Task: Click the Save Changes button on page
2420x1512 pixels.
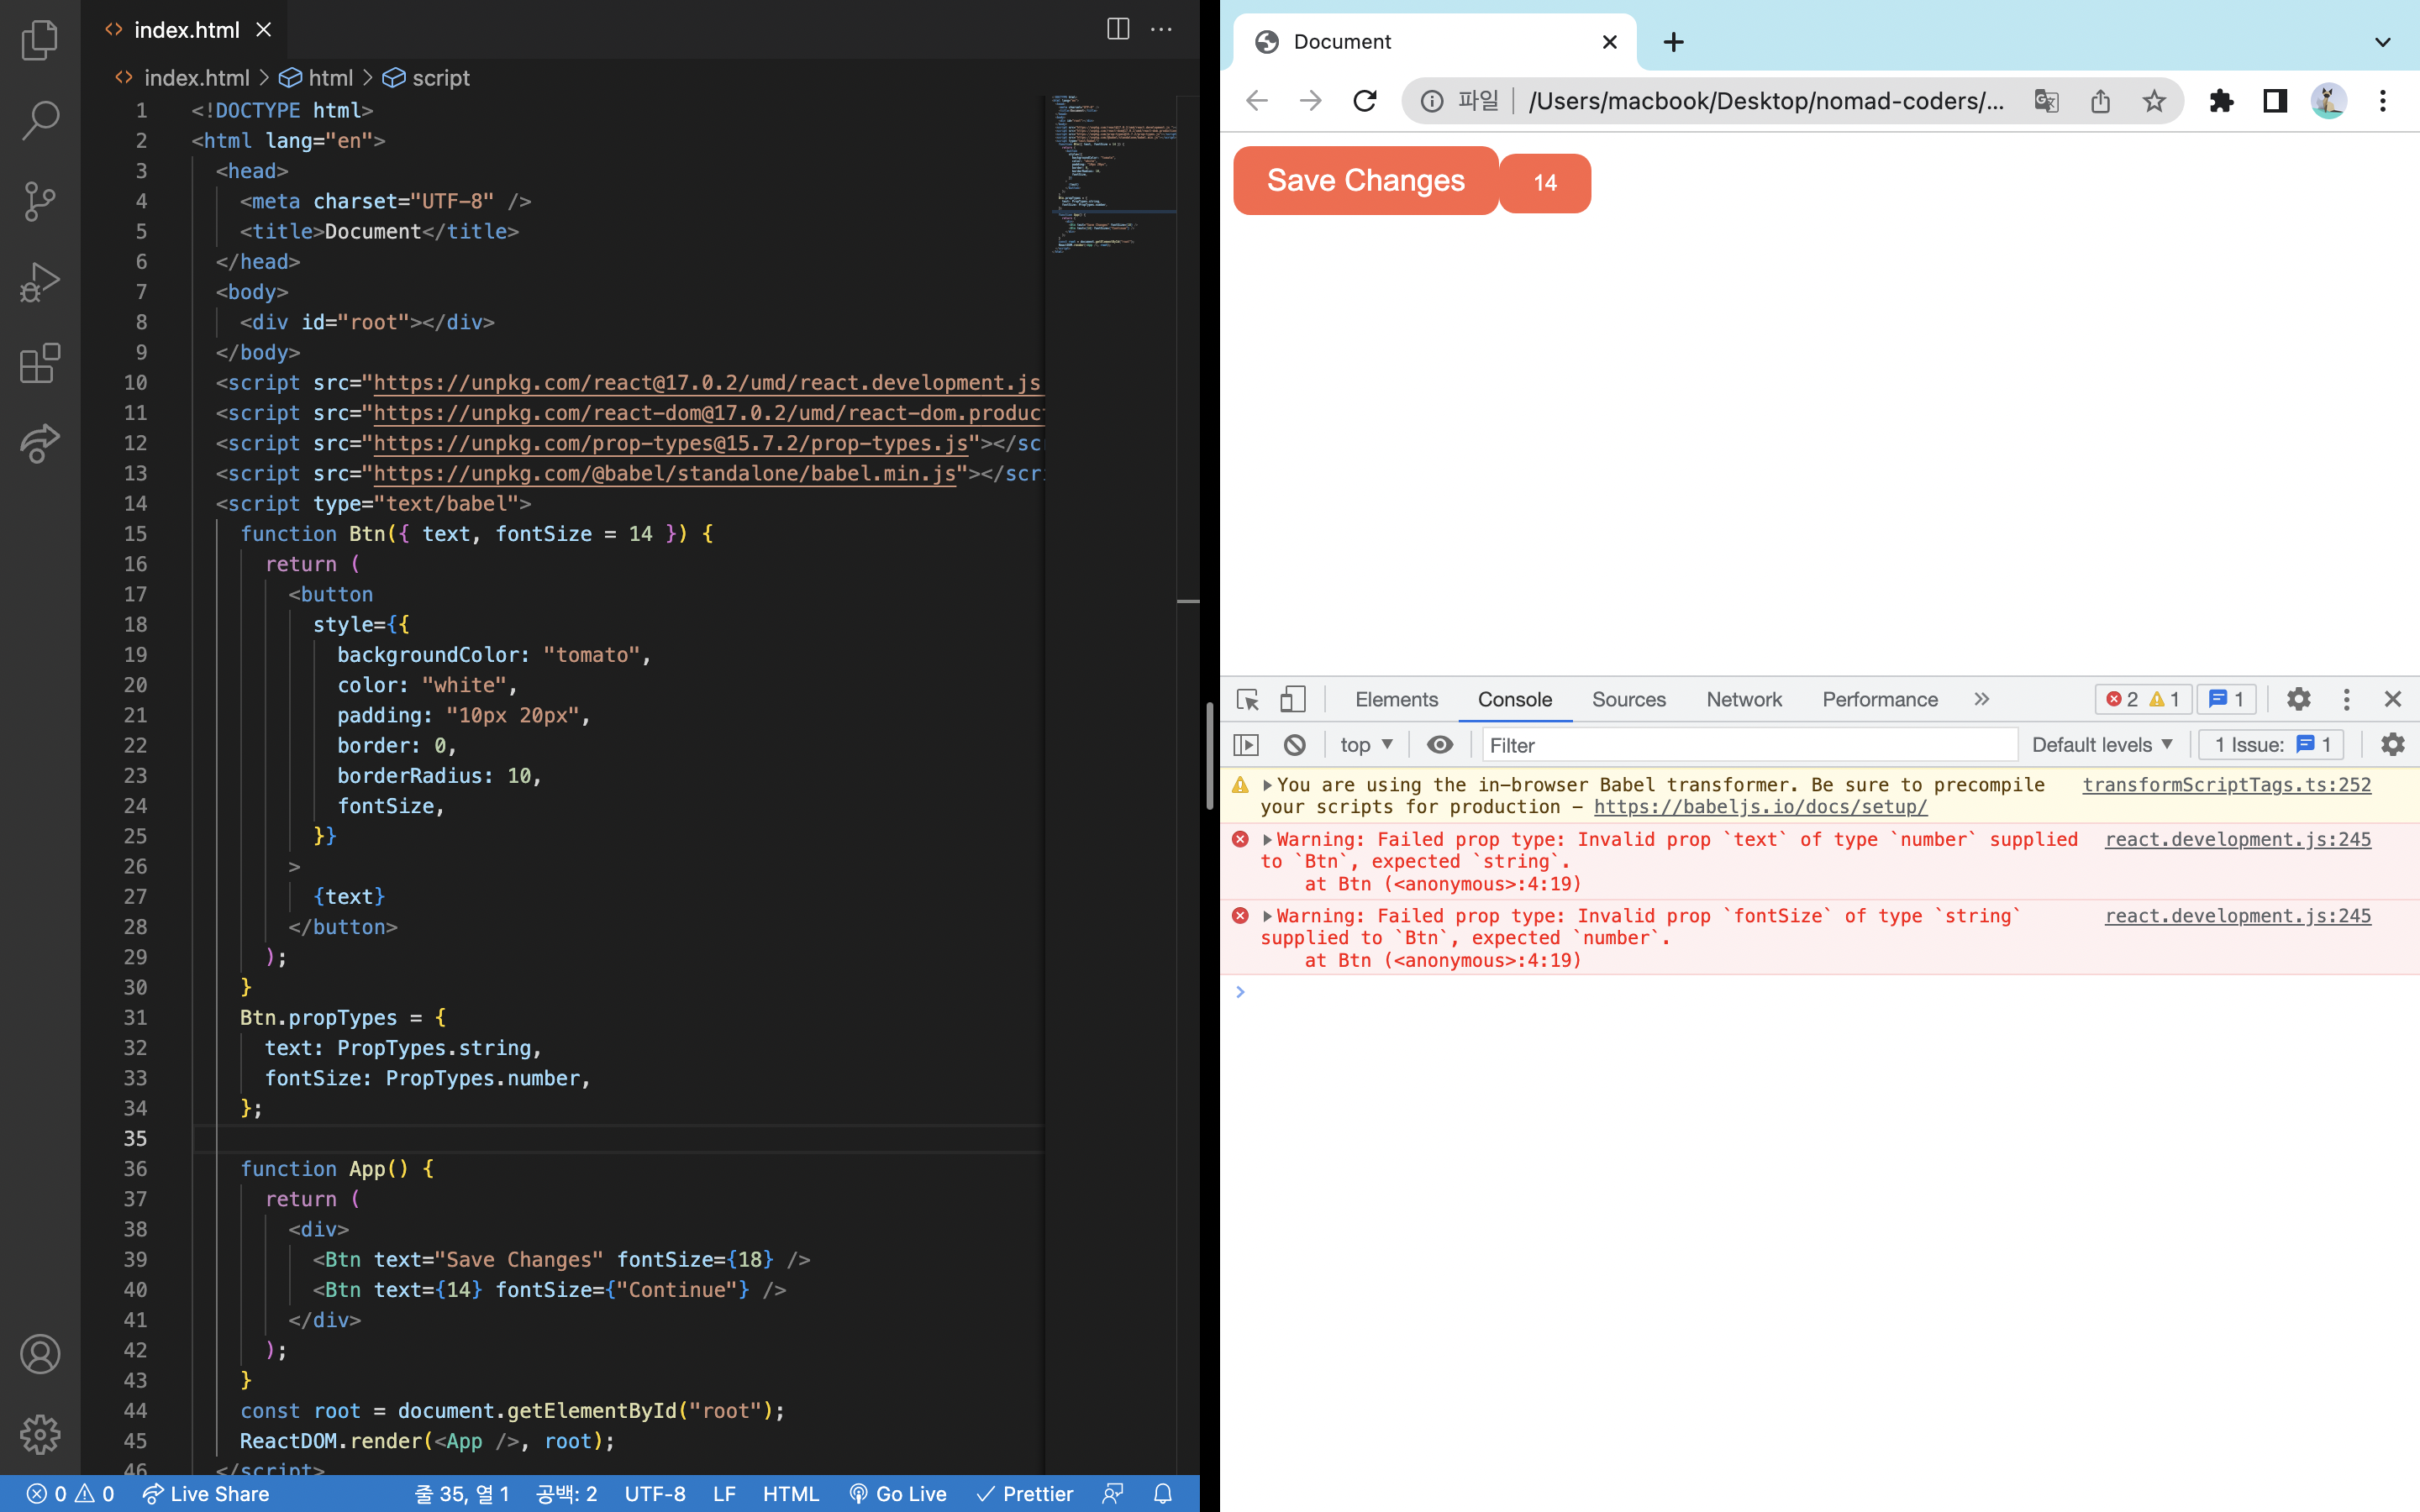Action: point(1366,181)
